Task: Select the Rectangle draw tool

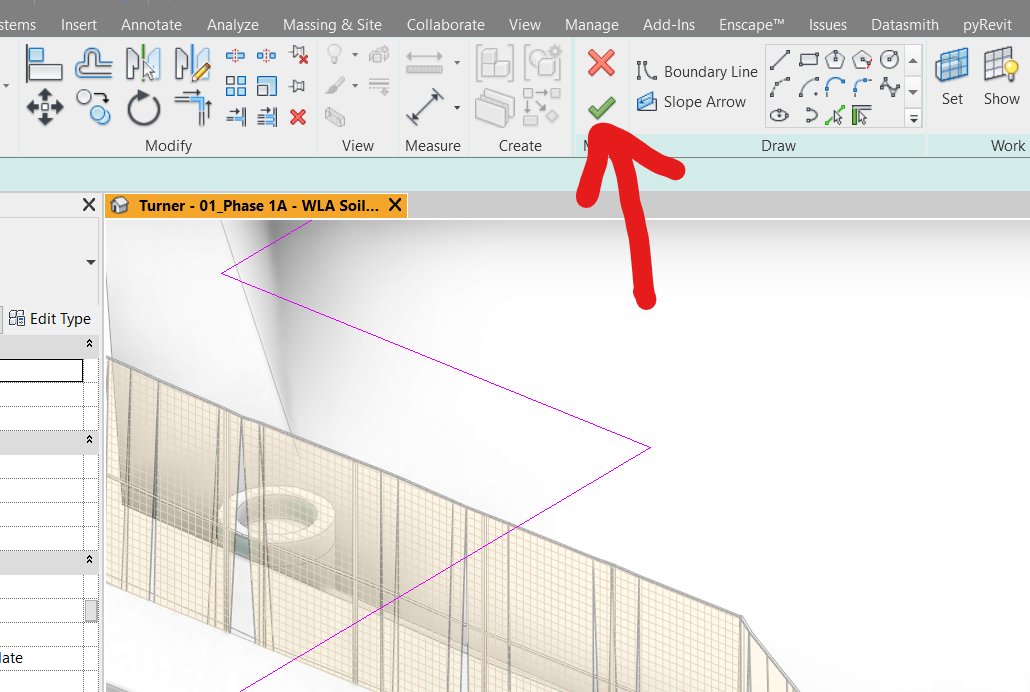Action: 809,60
